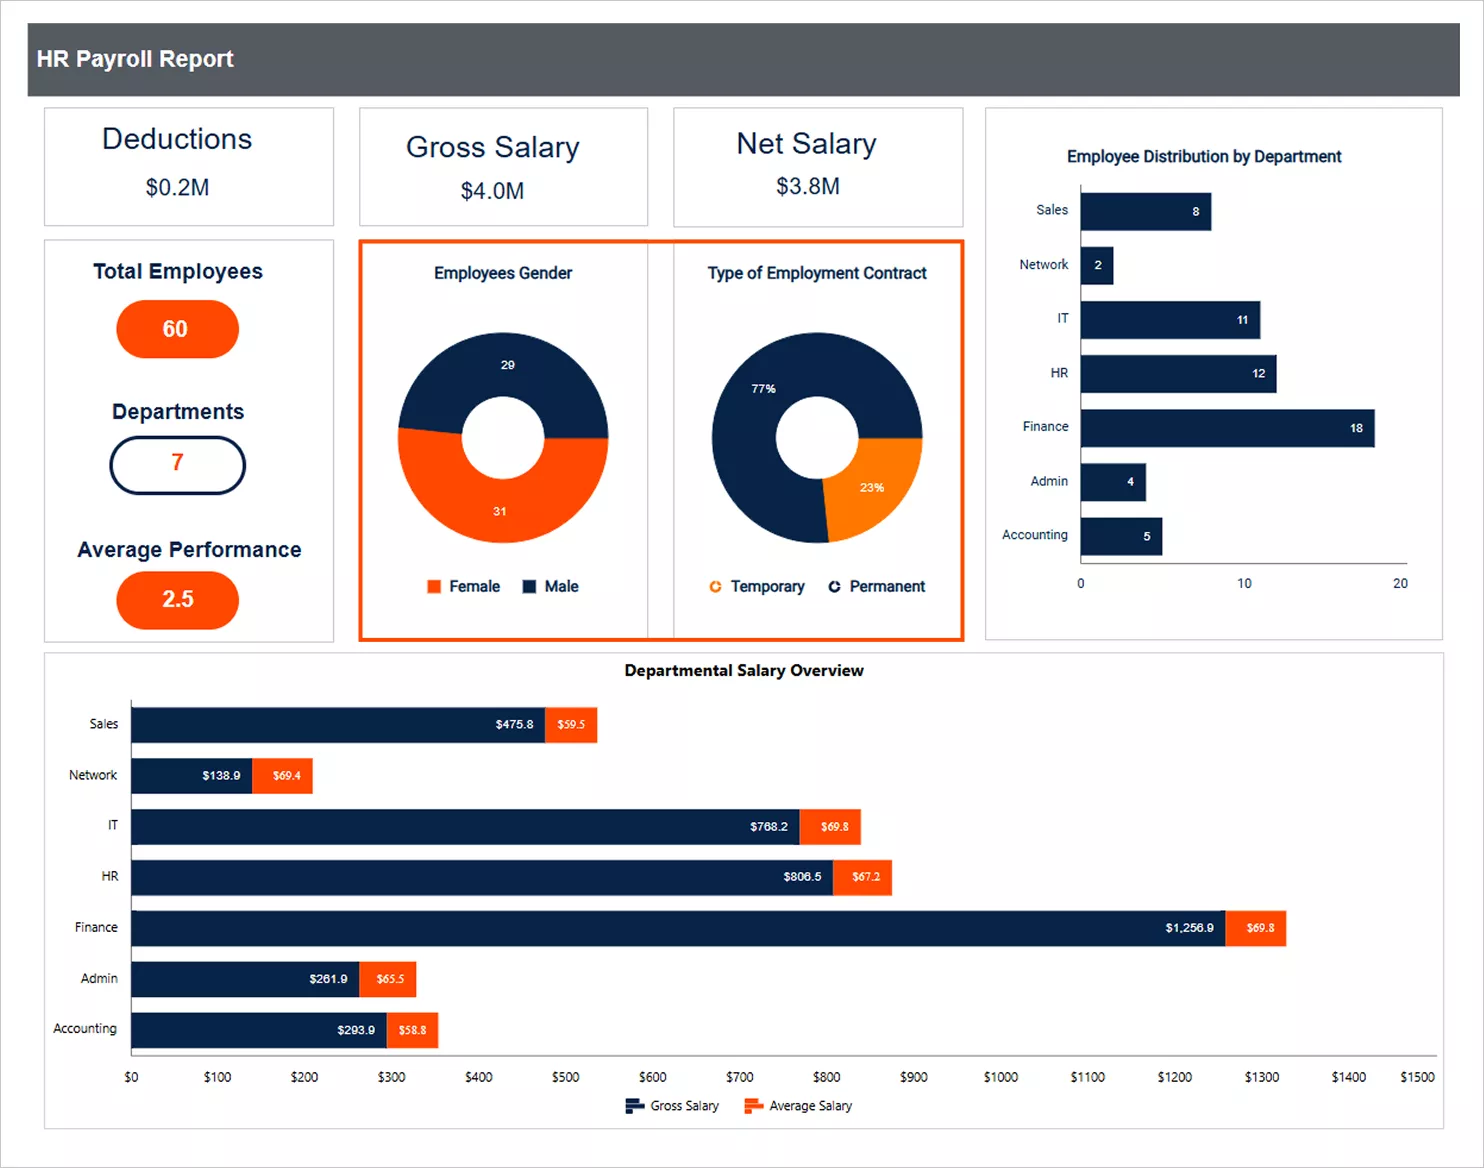Click the Average Performance heading
The width and height of the screenshot is (1484, 1168).
click(x=189, y=550)
